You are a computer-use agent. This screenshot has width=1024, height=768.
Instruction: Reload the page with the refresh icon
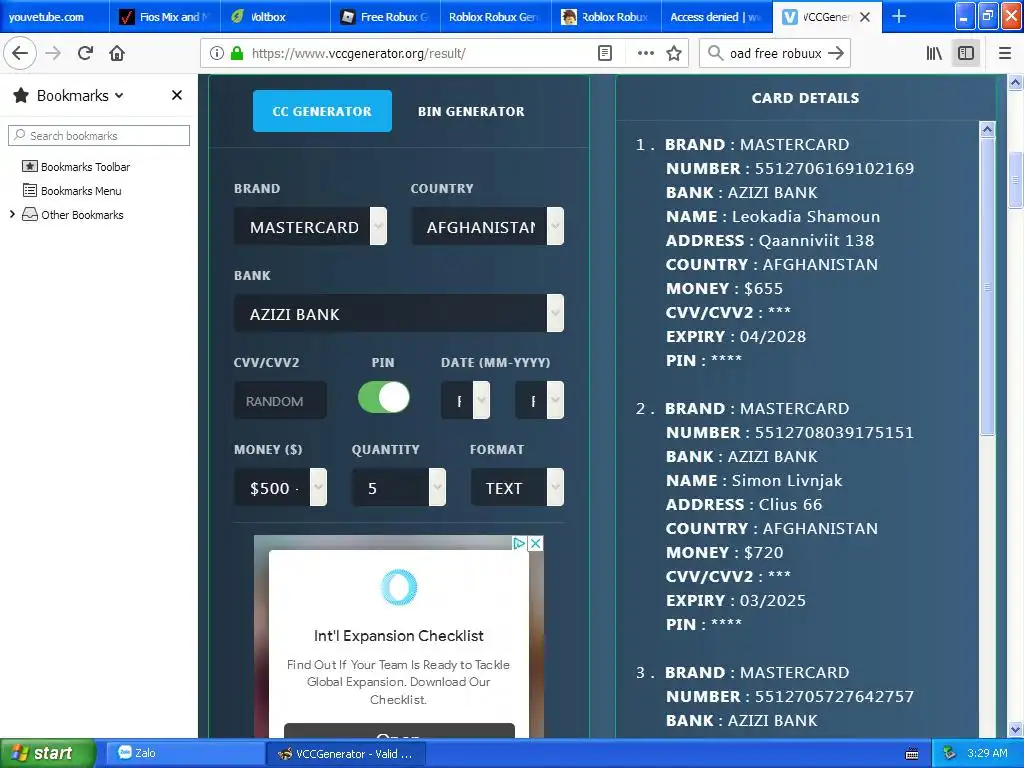click(85, 54)
